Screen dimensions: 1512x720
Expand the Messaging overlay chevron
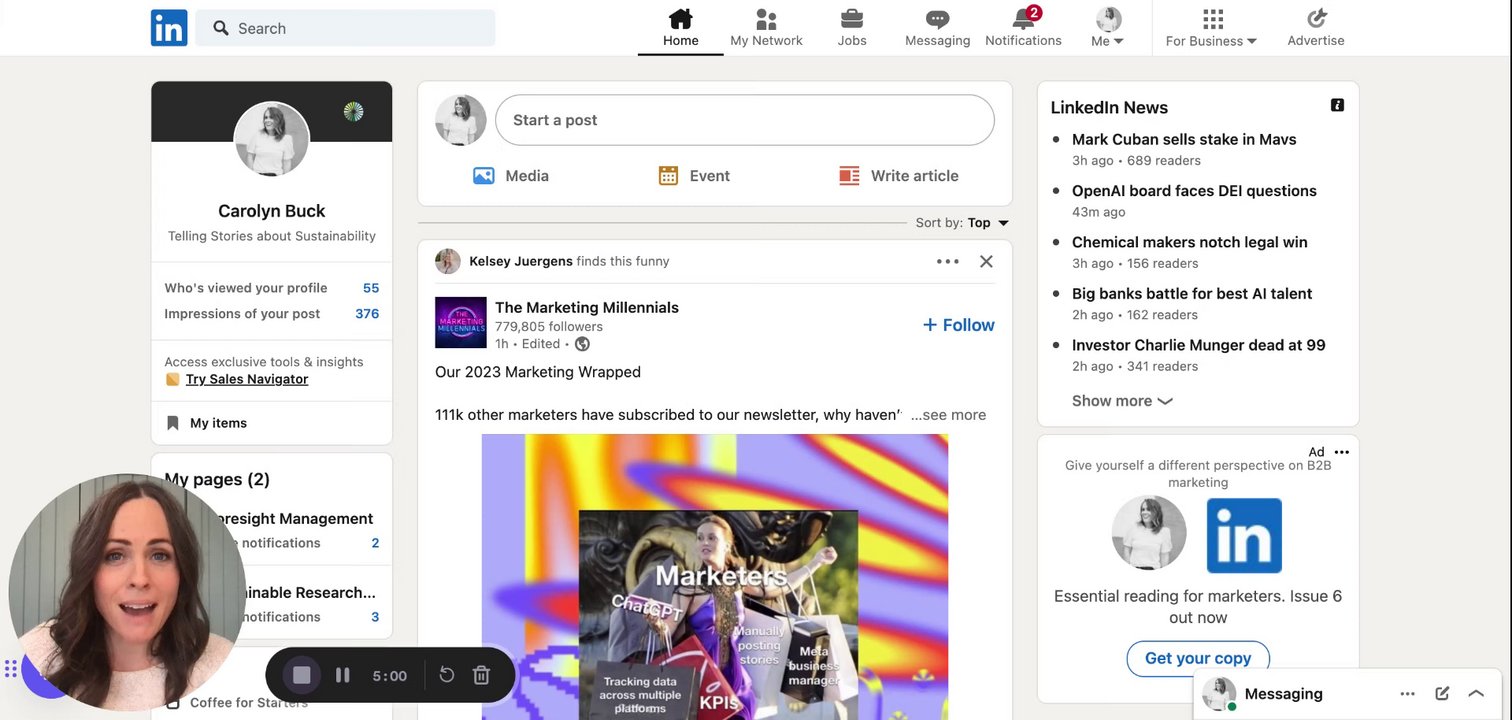pos(1476,694)
